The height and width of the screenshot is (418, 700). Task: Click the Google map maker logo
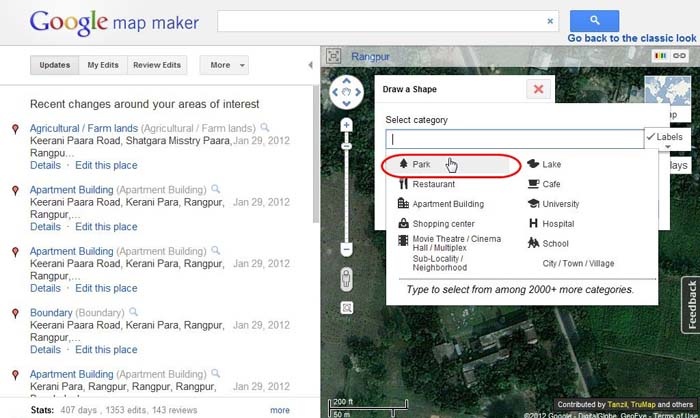point(114,22)
